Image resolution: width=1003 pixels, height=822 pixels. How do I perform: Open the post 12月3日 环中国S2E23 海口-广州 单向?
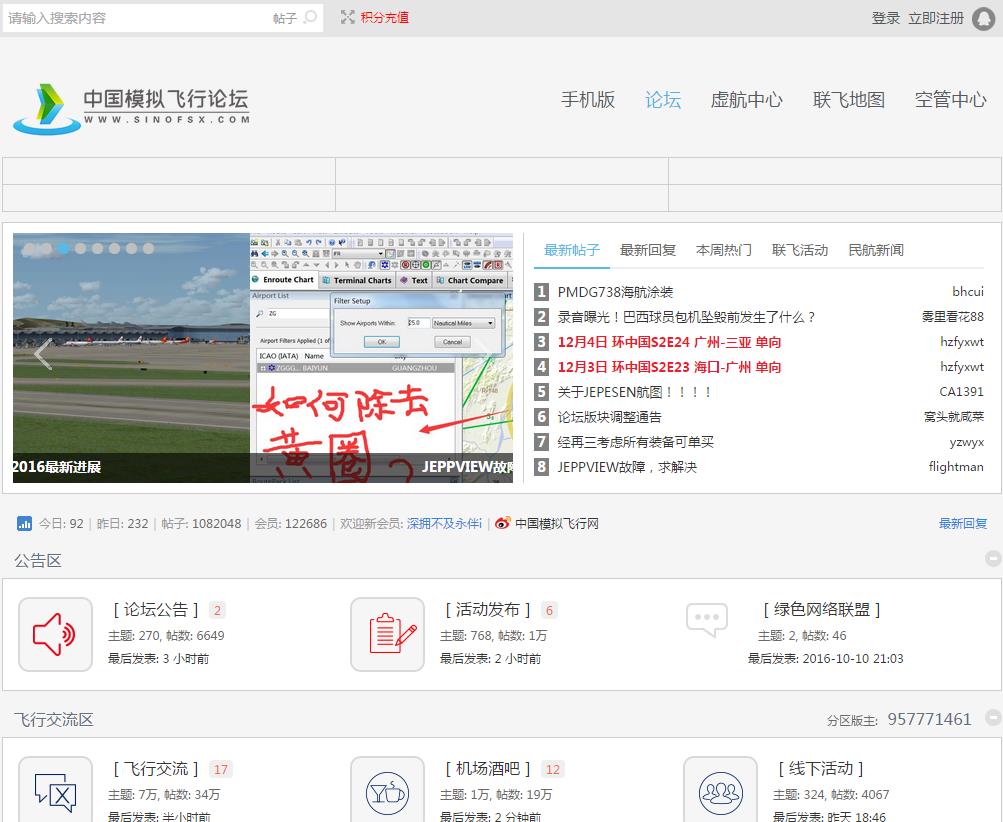669,367
